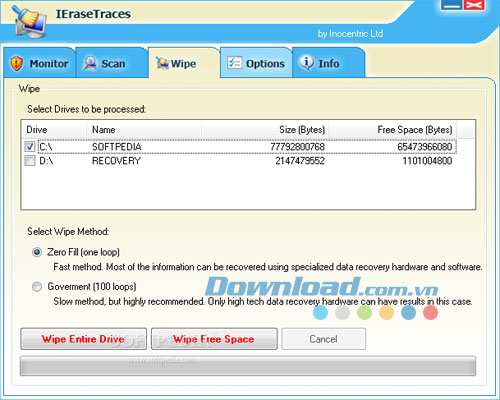Click the Name column header
The image size is (500, 400).
[144, 130]
